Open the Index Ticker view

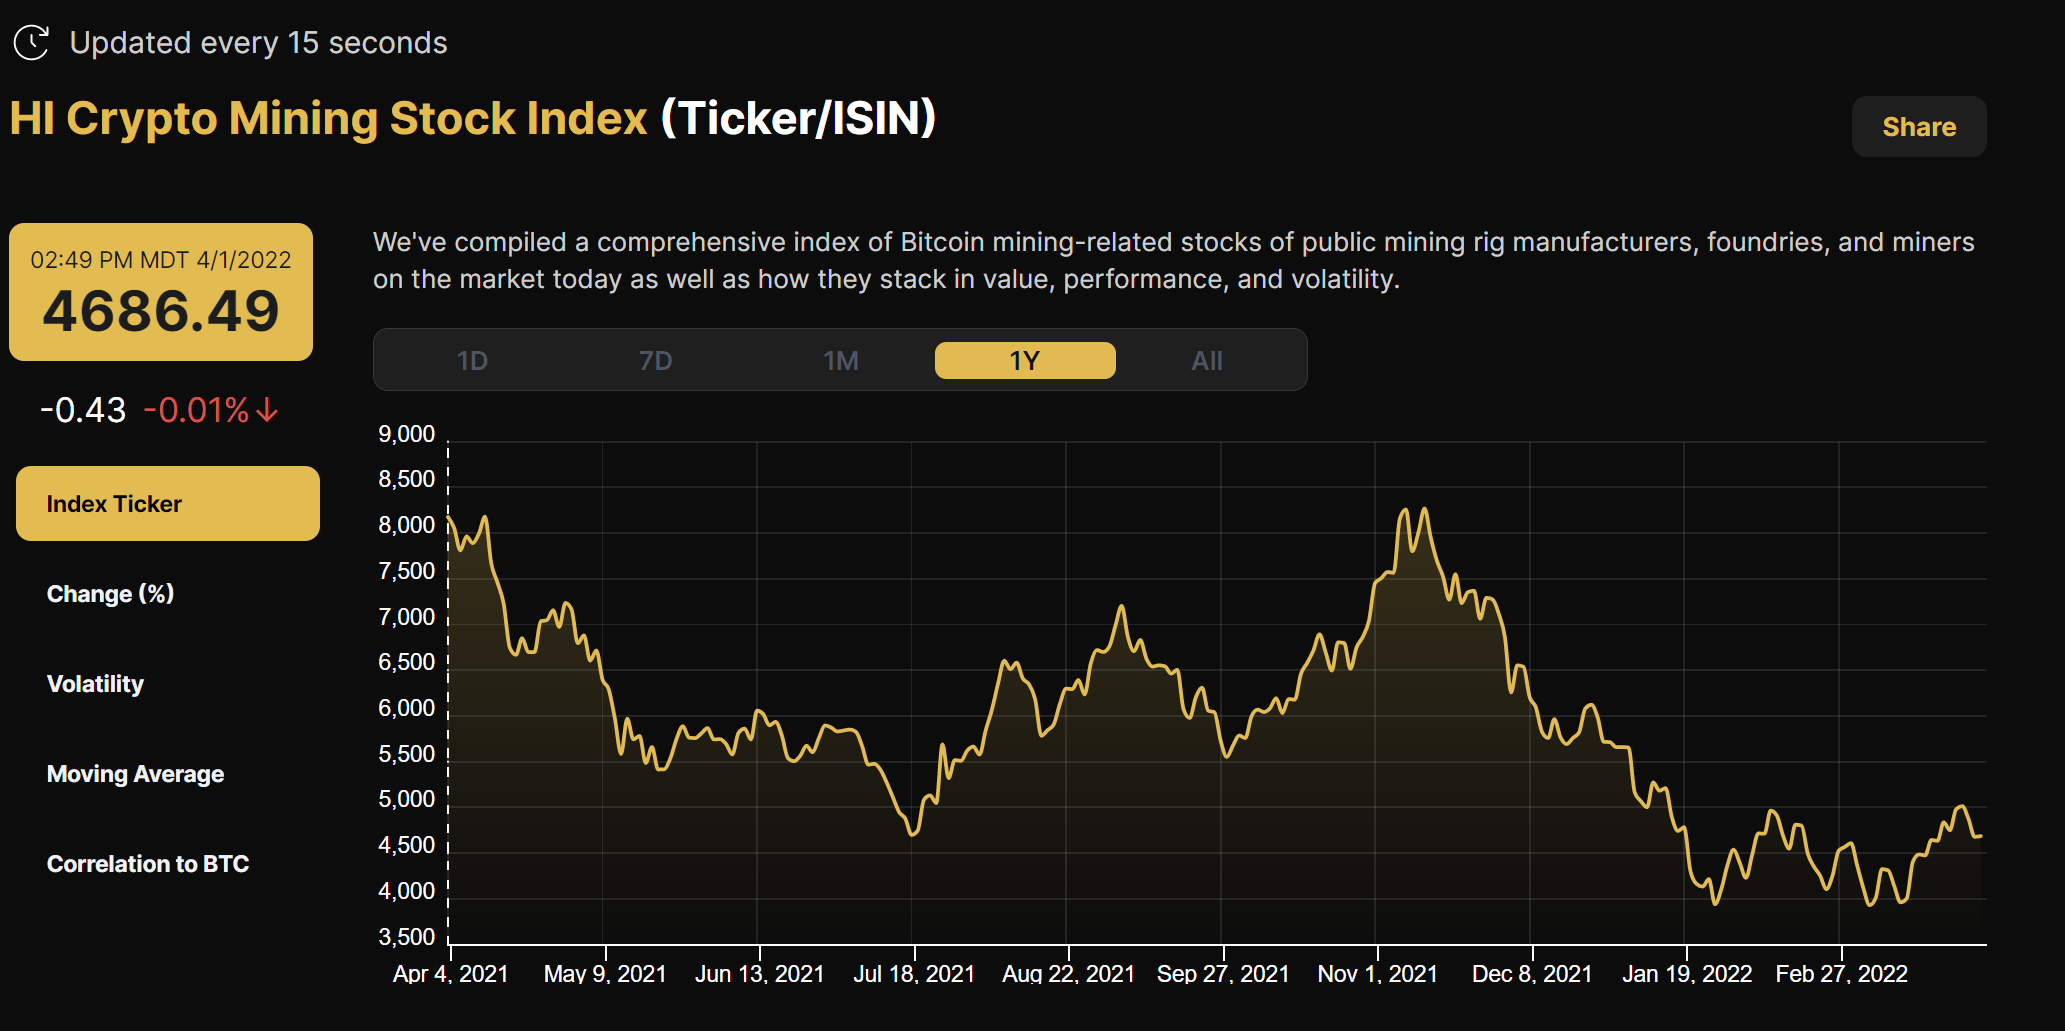click(168, 503)
